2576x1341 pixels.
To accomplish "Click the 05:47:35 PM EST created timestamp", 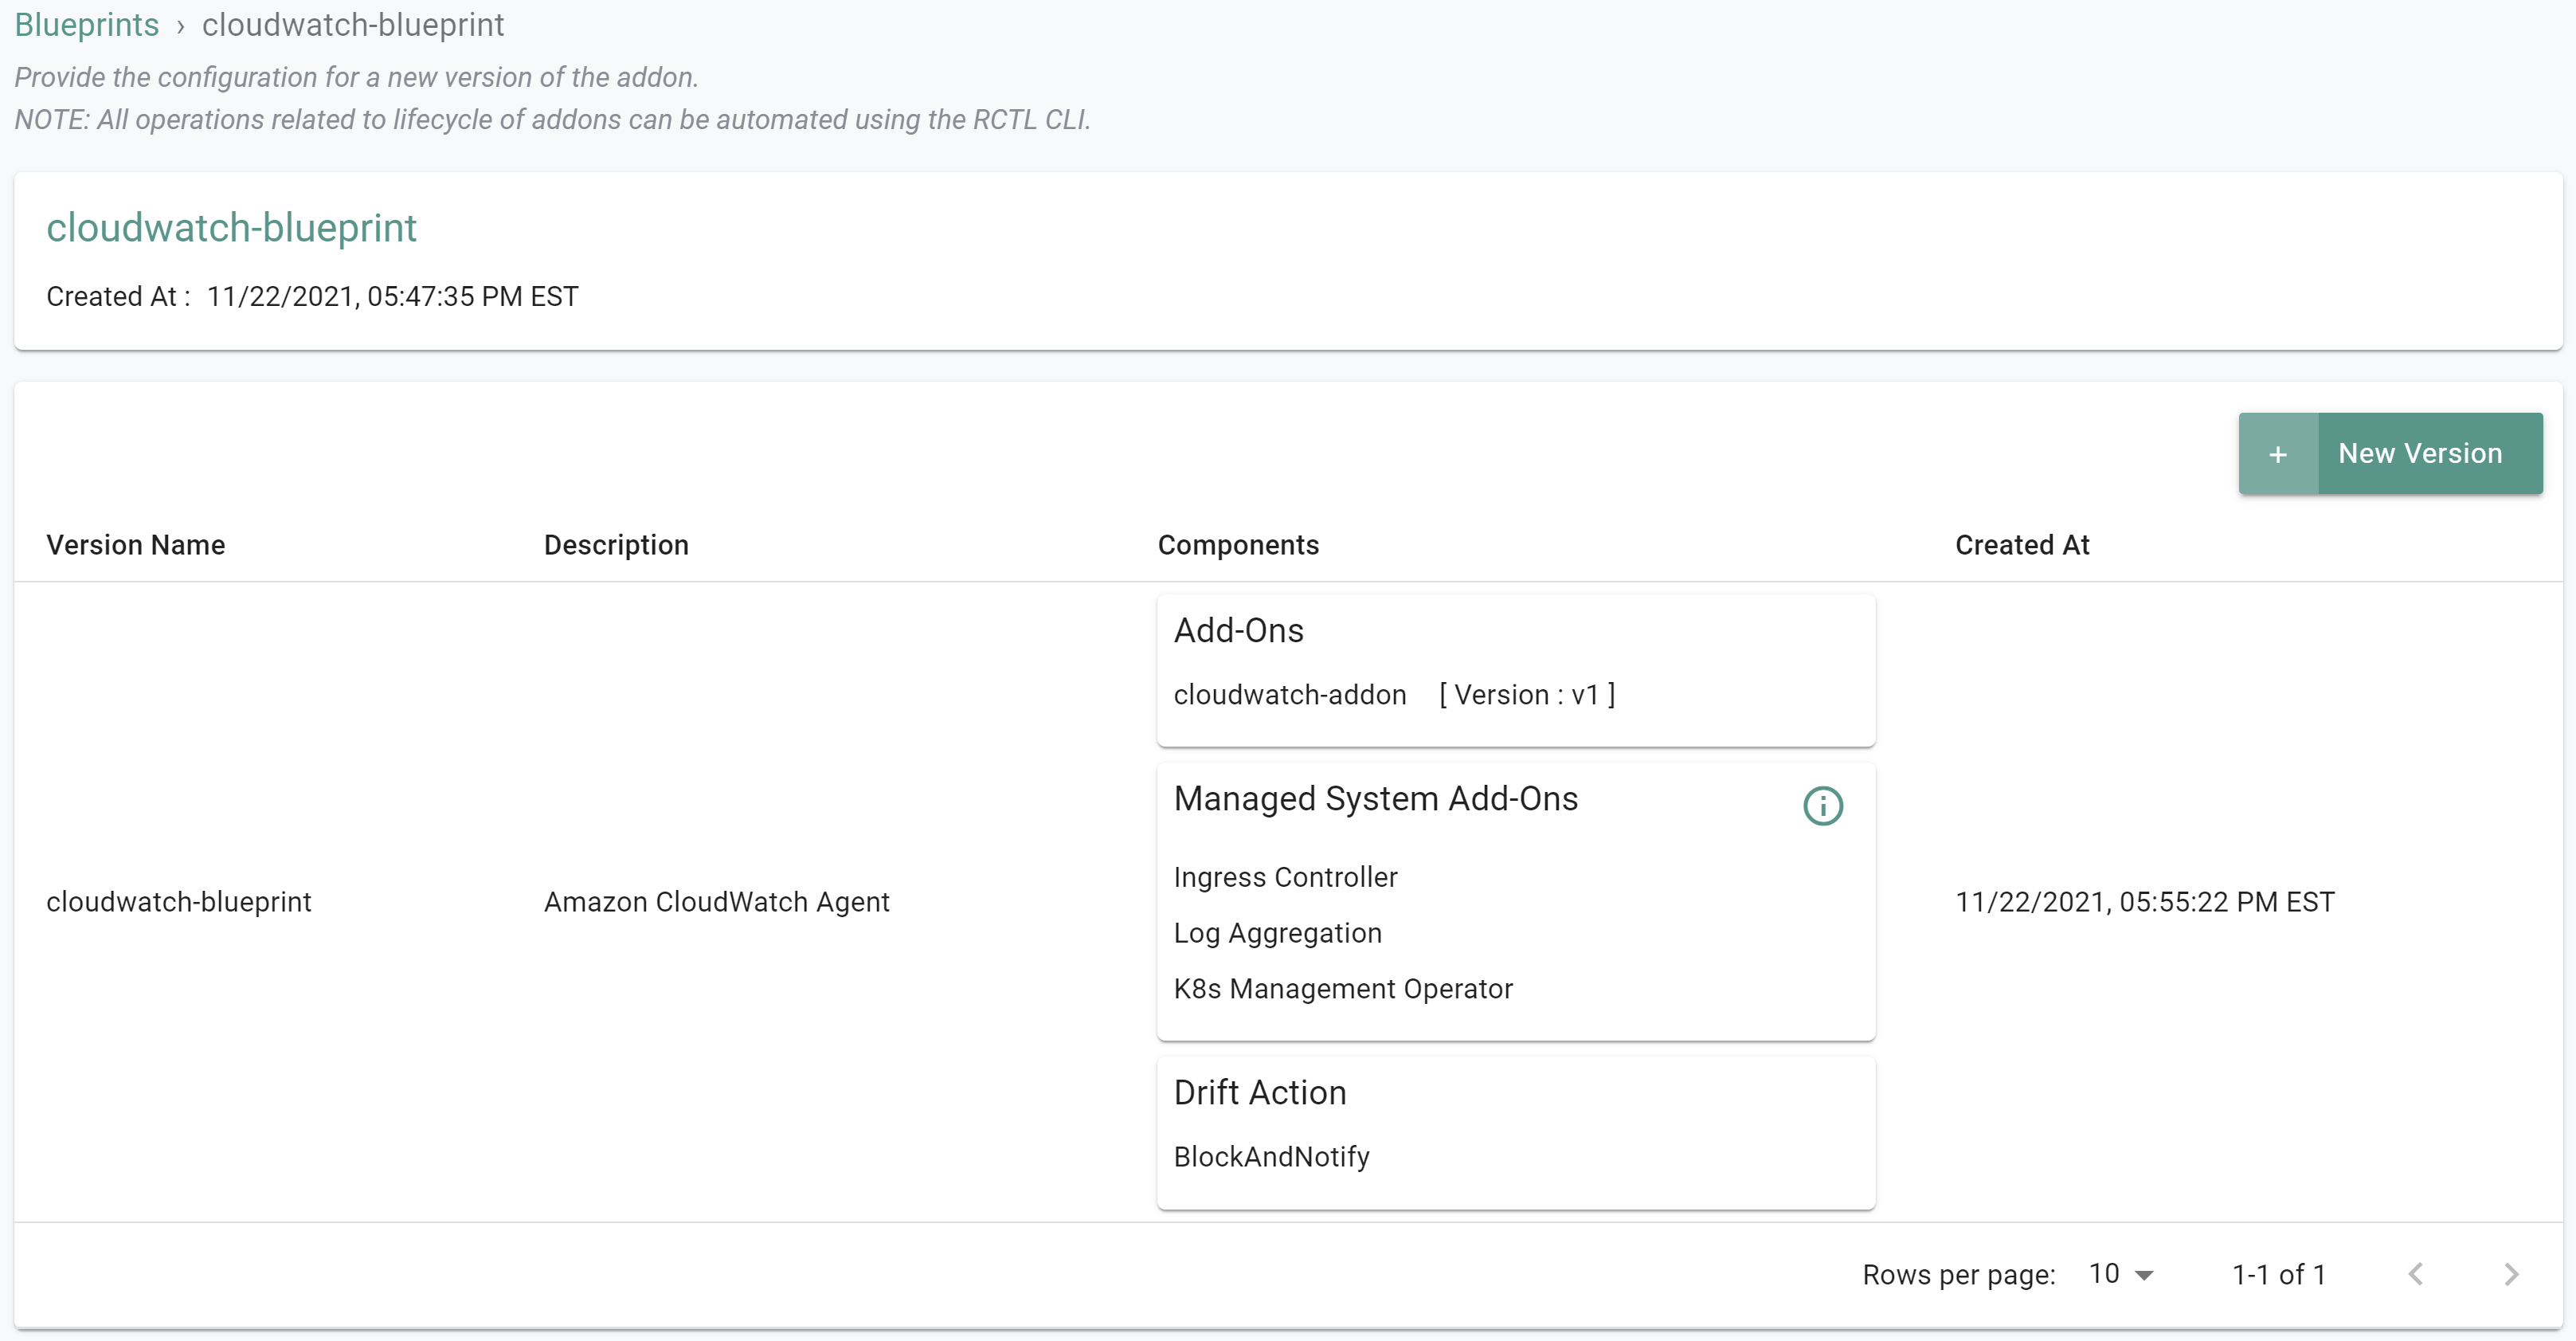I will click(x=392, y=297).
